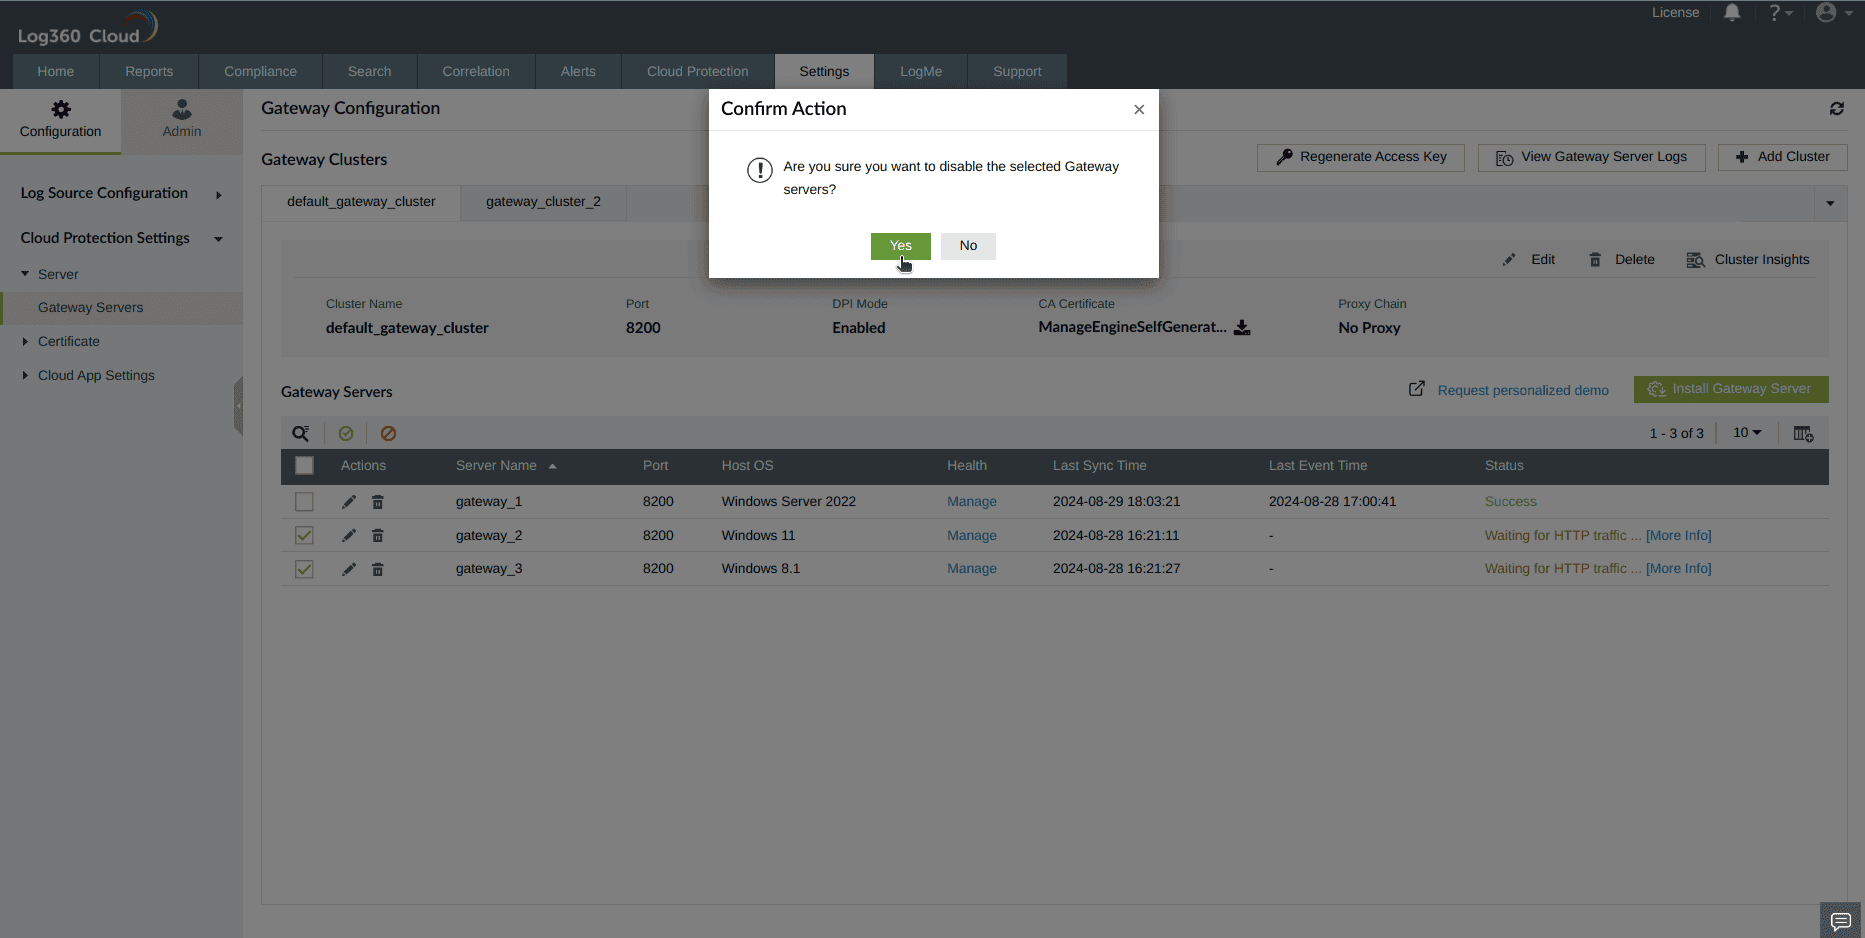1865x938 pixels.
Task: Open More Info for gateway_3 status
Action: (x=1679, y=569)
